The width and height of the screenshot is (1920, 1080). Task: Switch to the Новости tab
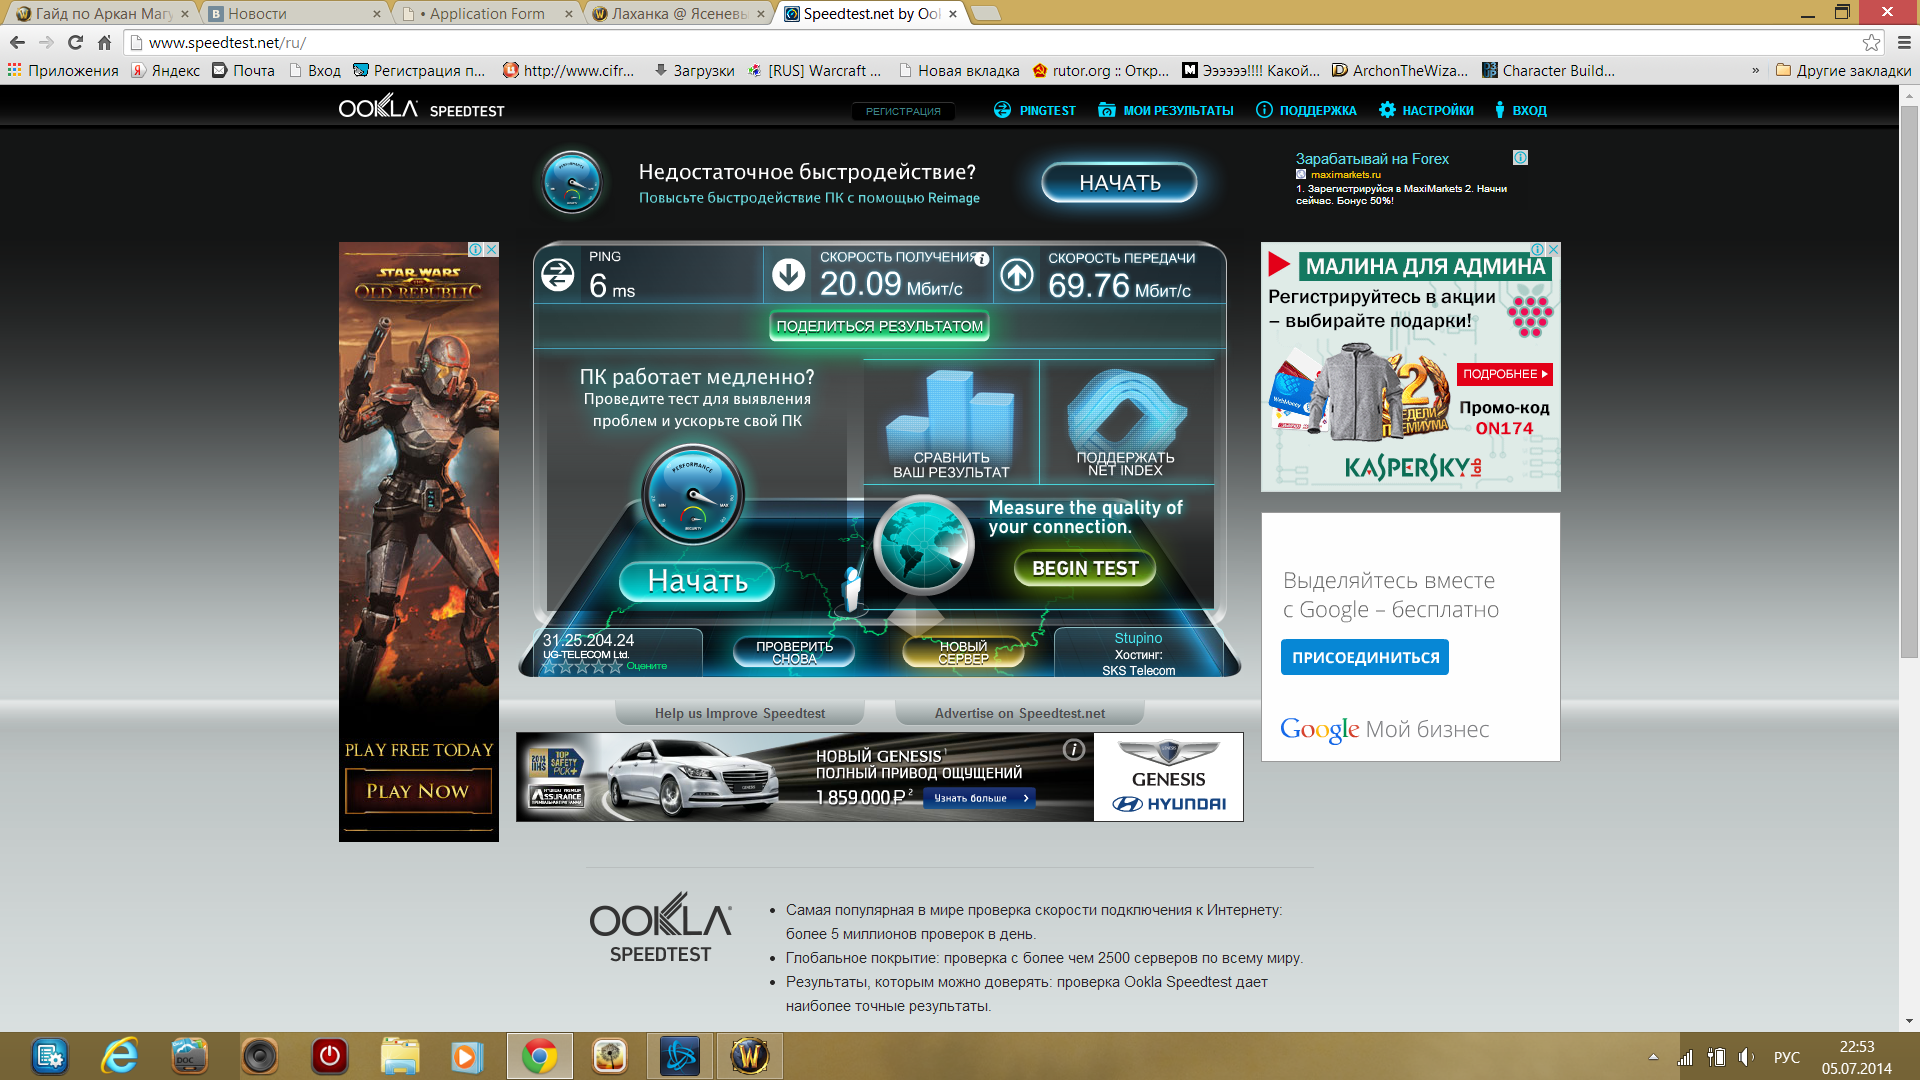pyautogui.click(x=295, y=13)
